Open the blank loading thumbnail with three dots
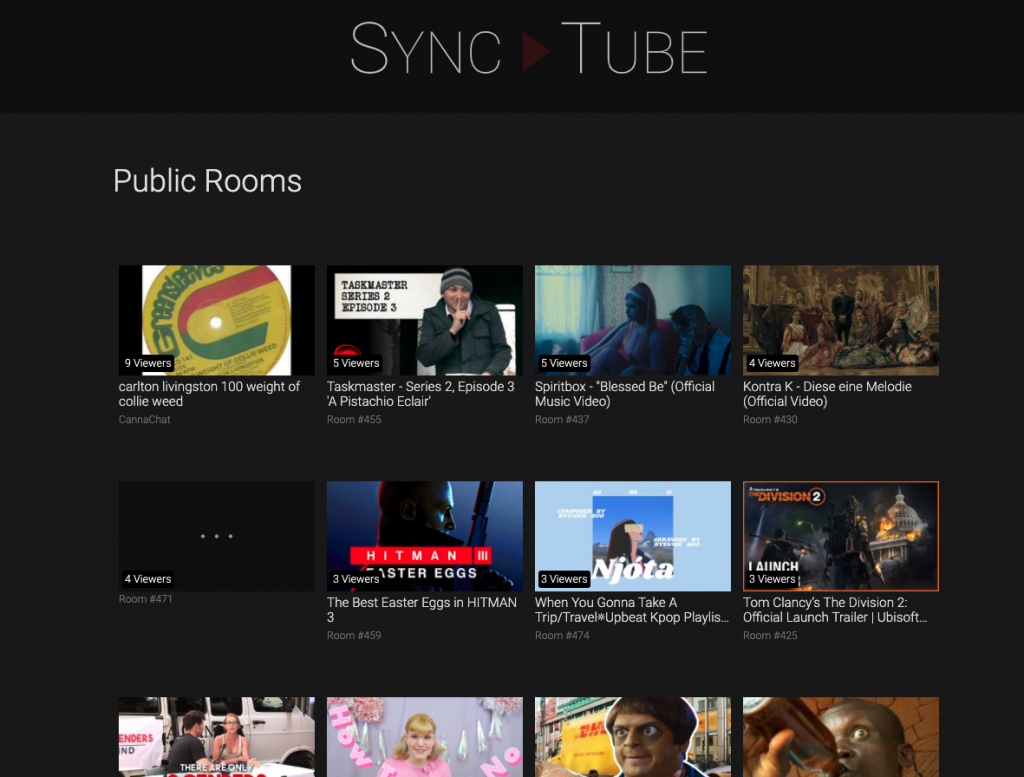Screen dimensions: 1024x777 tap(216, 536)
